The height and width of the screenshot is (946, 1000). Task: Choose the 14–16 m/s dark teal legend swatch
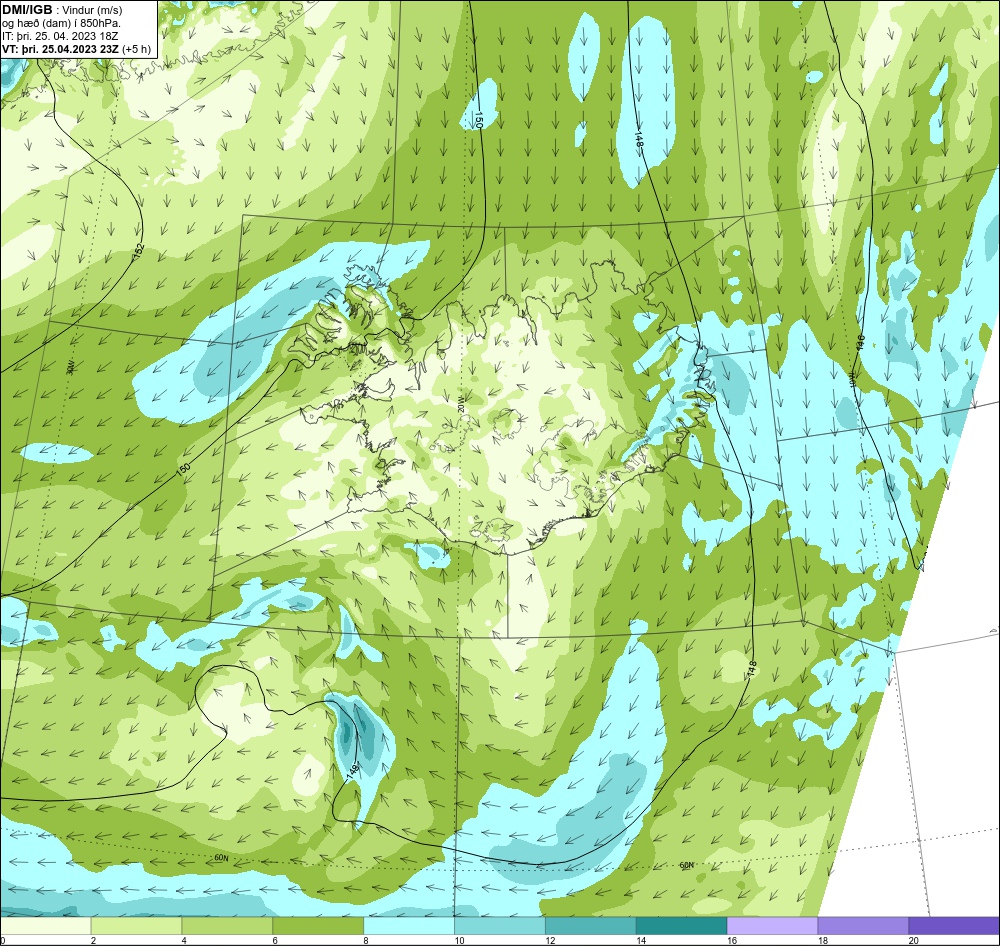(681, 925)
